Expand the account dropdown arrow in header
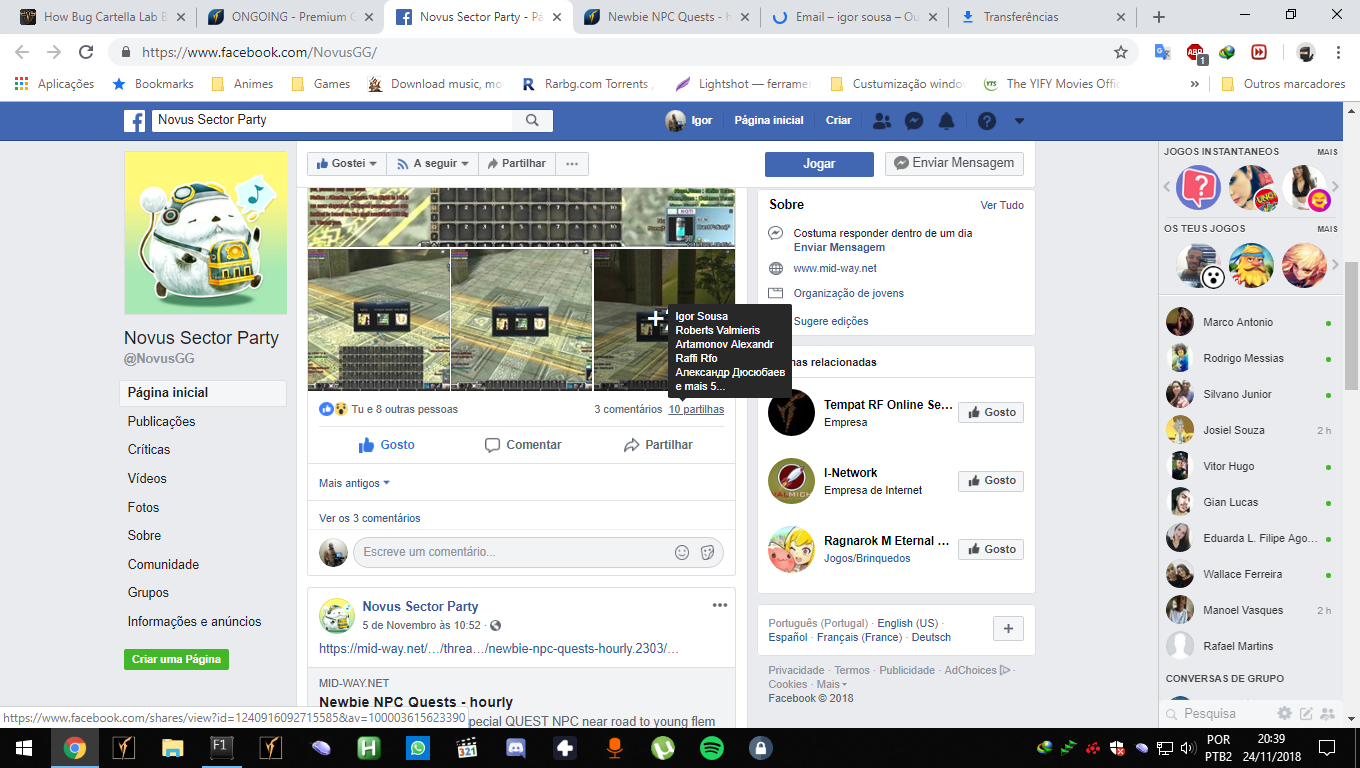The height and width of the screenshot is (768, 1360). 1019,121
